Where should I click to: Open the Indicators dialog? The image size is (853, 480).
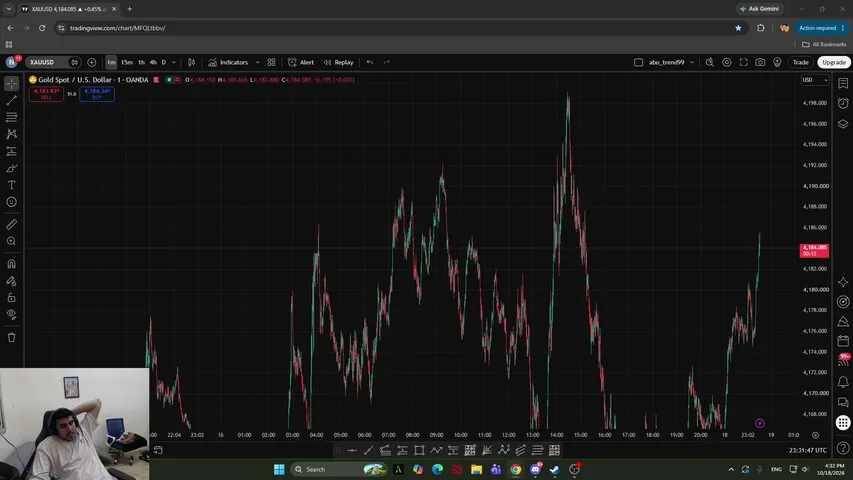tap(228, 62)
